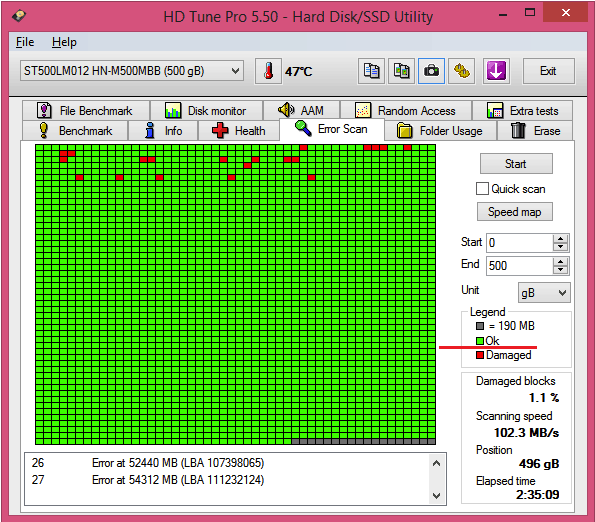The height and width of the screenshot is (522, 595).
Task: Click the camera save screenshot icon
Action: [431, 71]
